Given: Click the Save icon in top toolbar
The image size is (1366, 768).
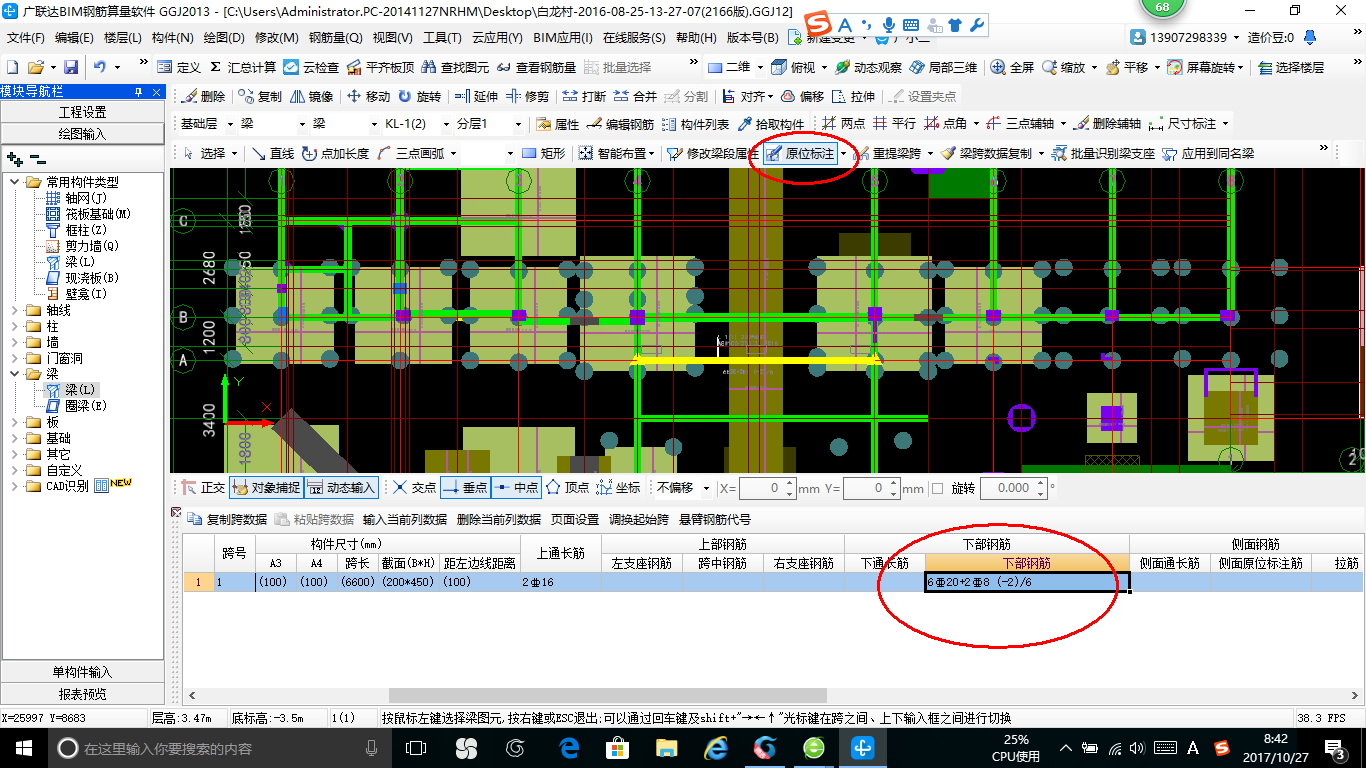Looking at the screenshot, I should (x=71, y=67).
